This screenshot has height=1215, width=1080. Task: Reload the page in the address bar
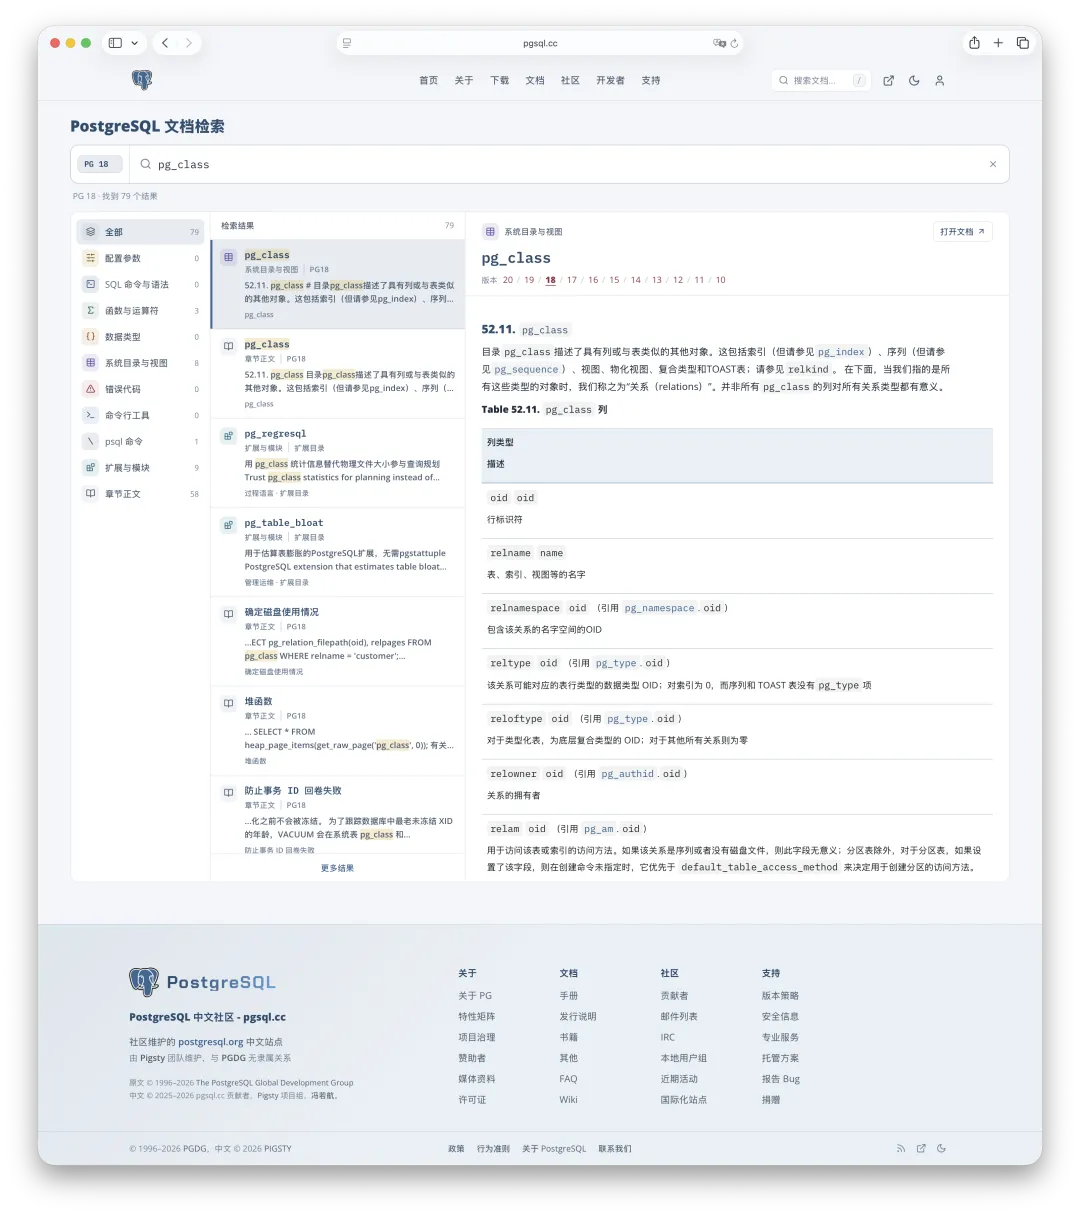(x=734, y=43)
